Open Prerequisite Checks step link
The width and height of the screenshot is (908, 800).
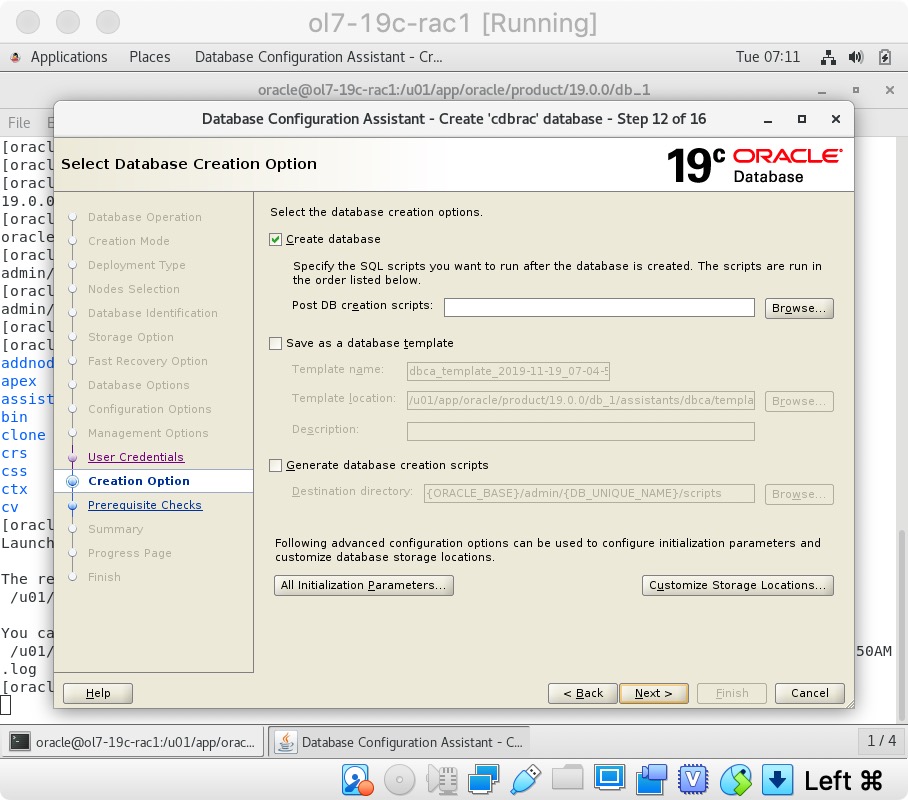coord(145,505)
